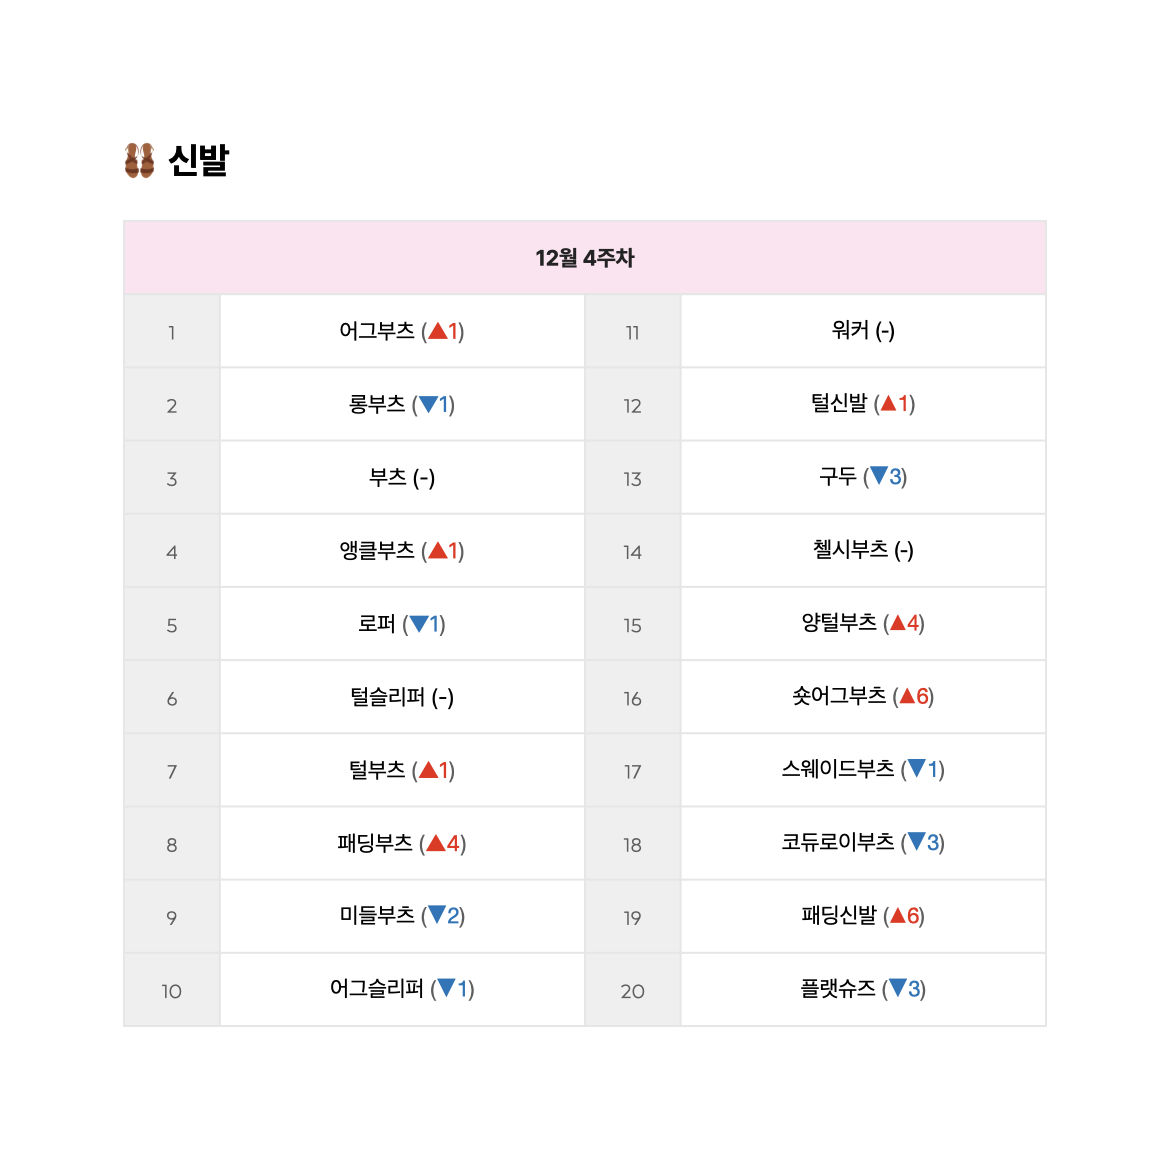This screenshot has width=1170, height=1170.
Task: Click the red up arrow next to 앵클부츠
Action: click(438, 551)
